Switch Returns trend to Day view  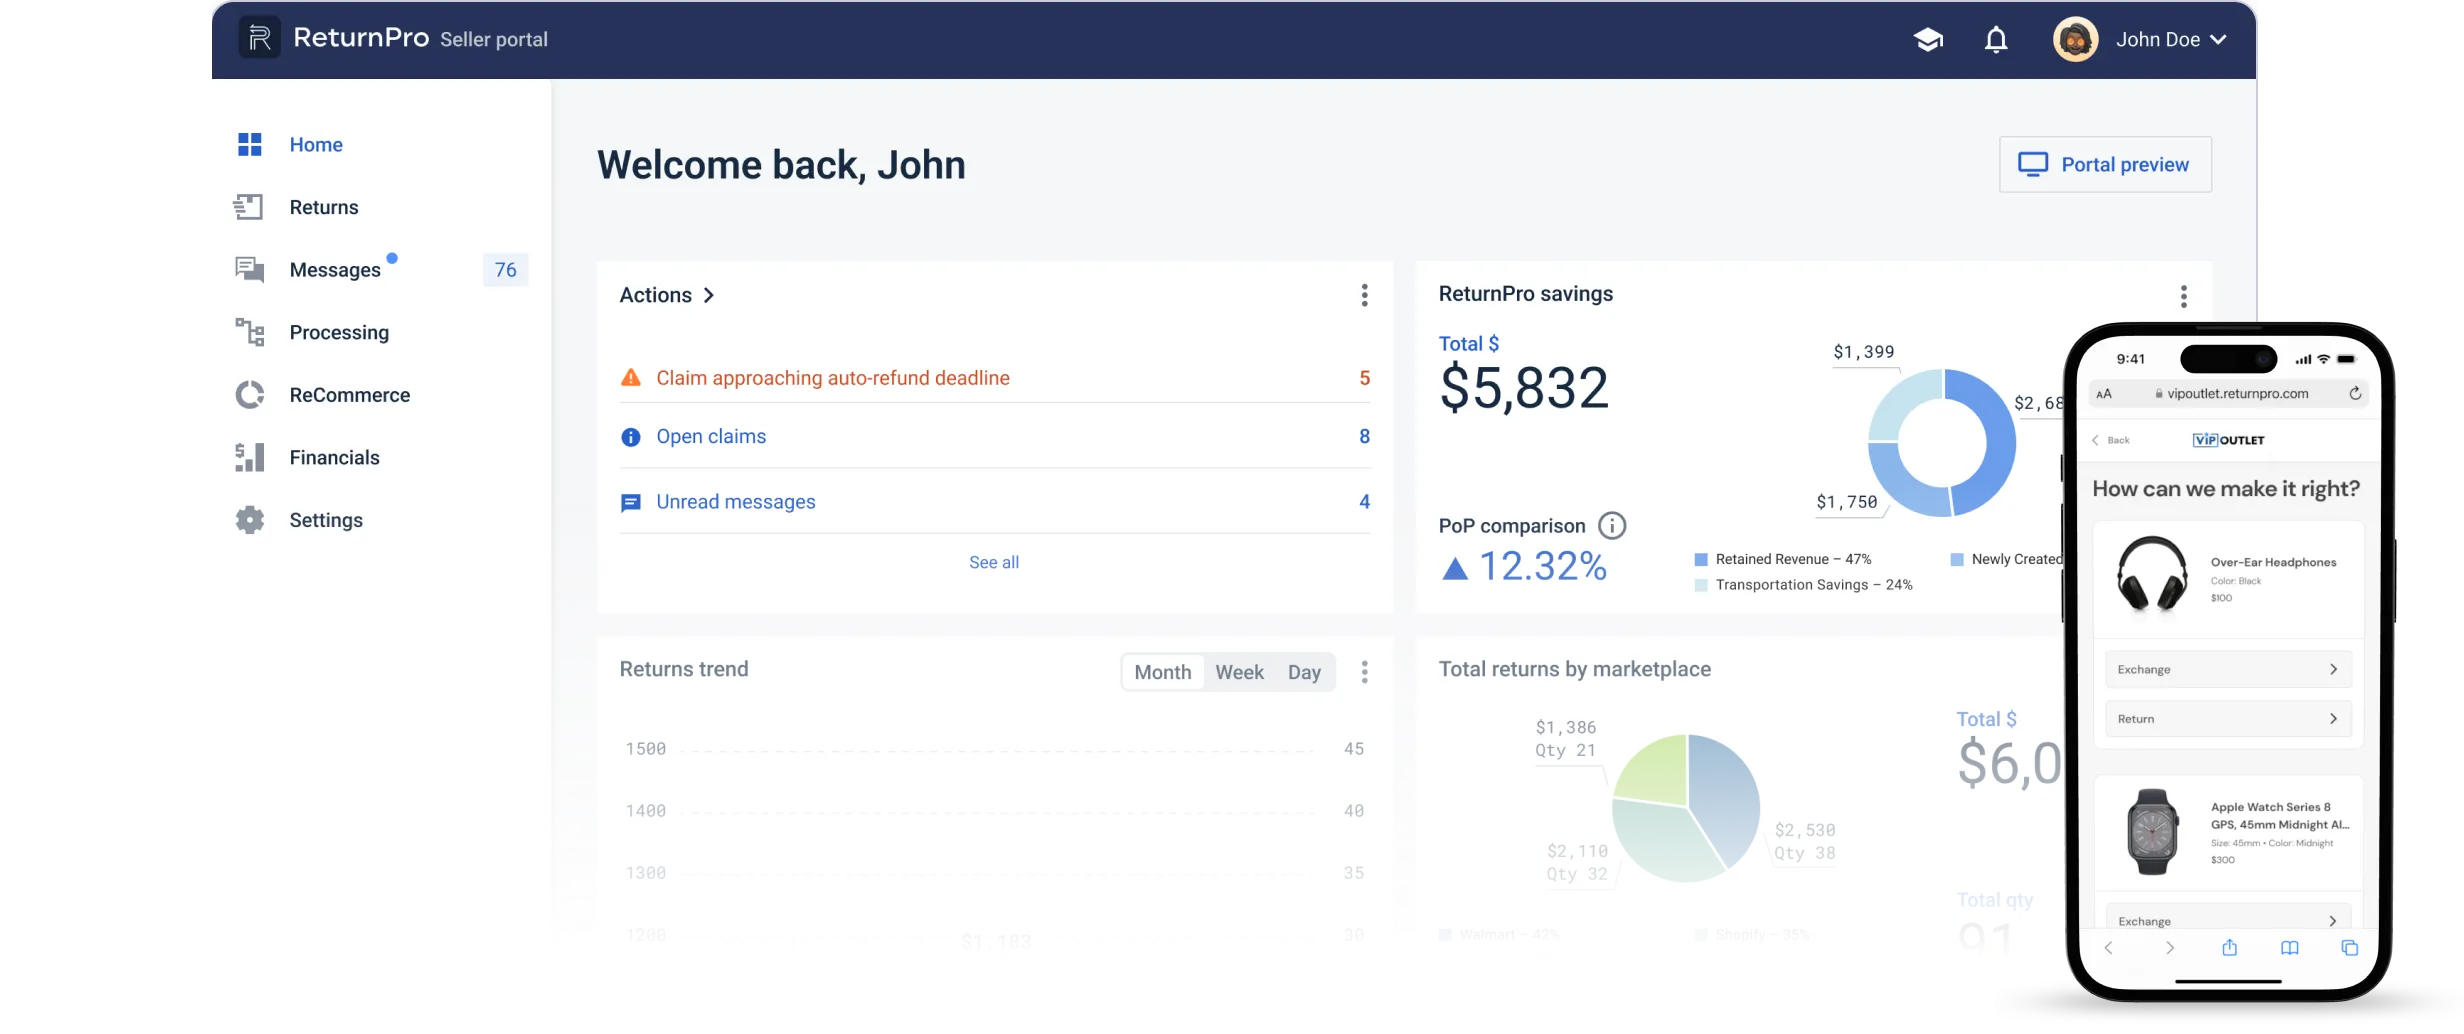point(1304,672)
